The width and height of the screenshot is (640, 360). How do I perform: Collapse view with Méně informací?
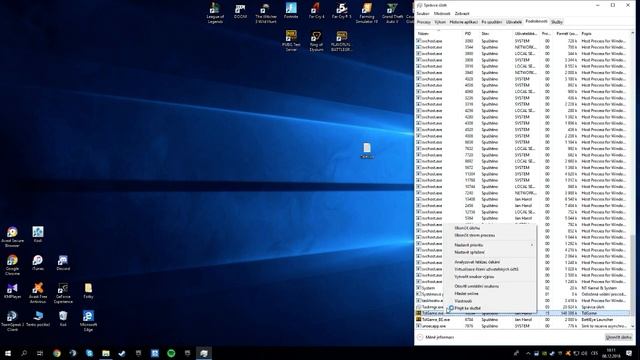tap(436, 337)
